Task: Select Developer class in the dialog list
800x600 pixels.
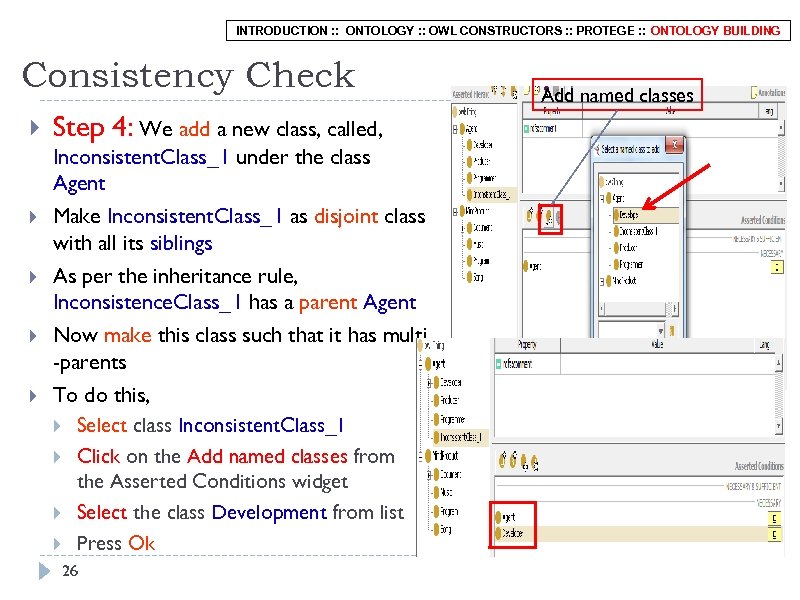Action: [646, 215]
